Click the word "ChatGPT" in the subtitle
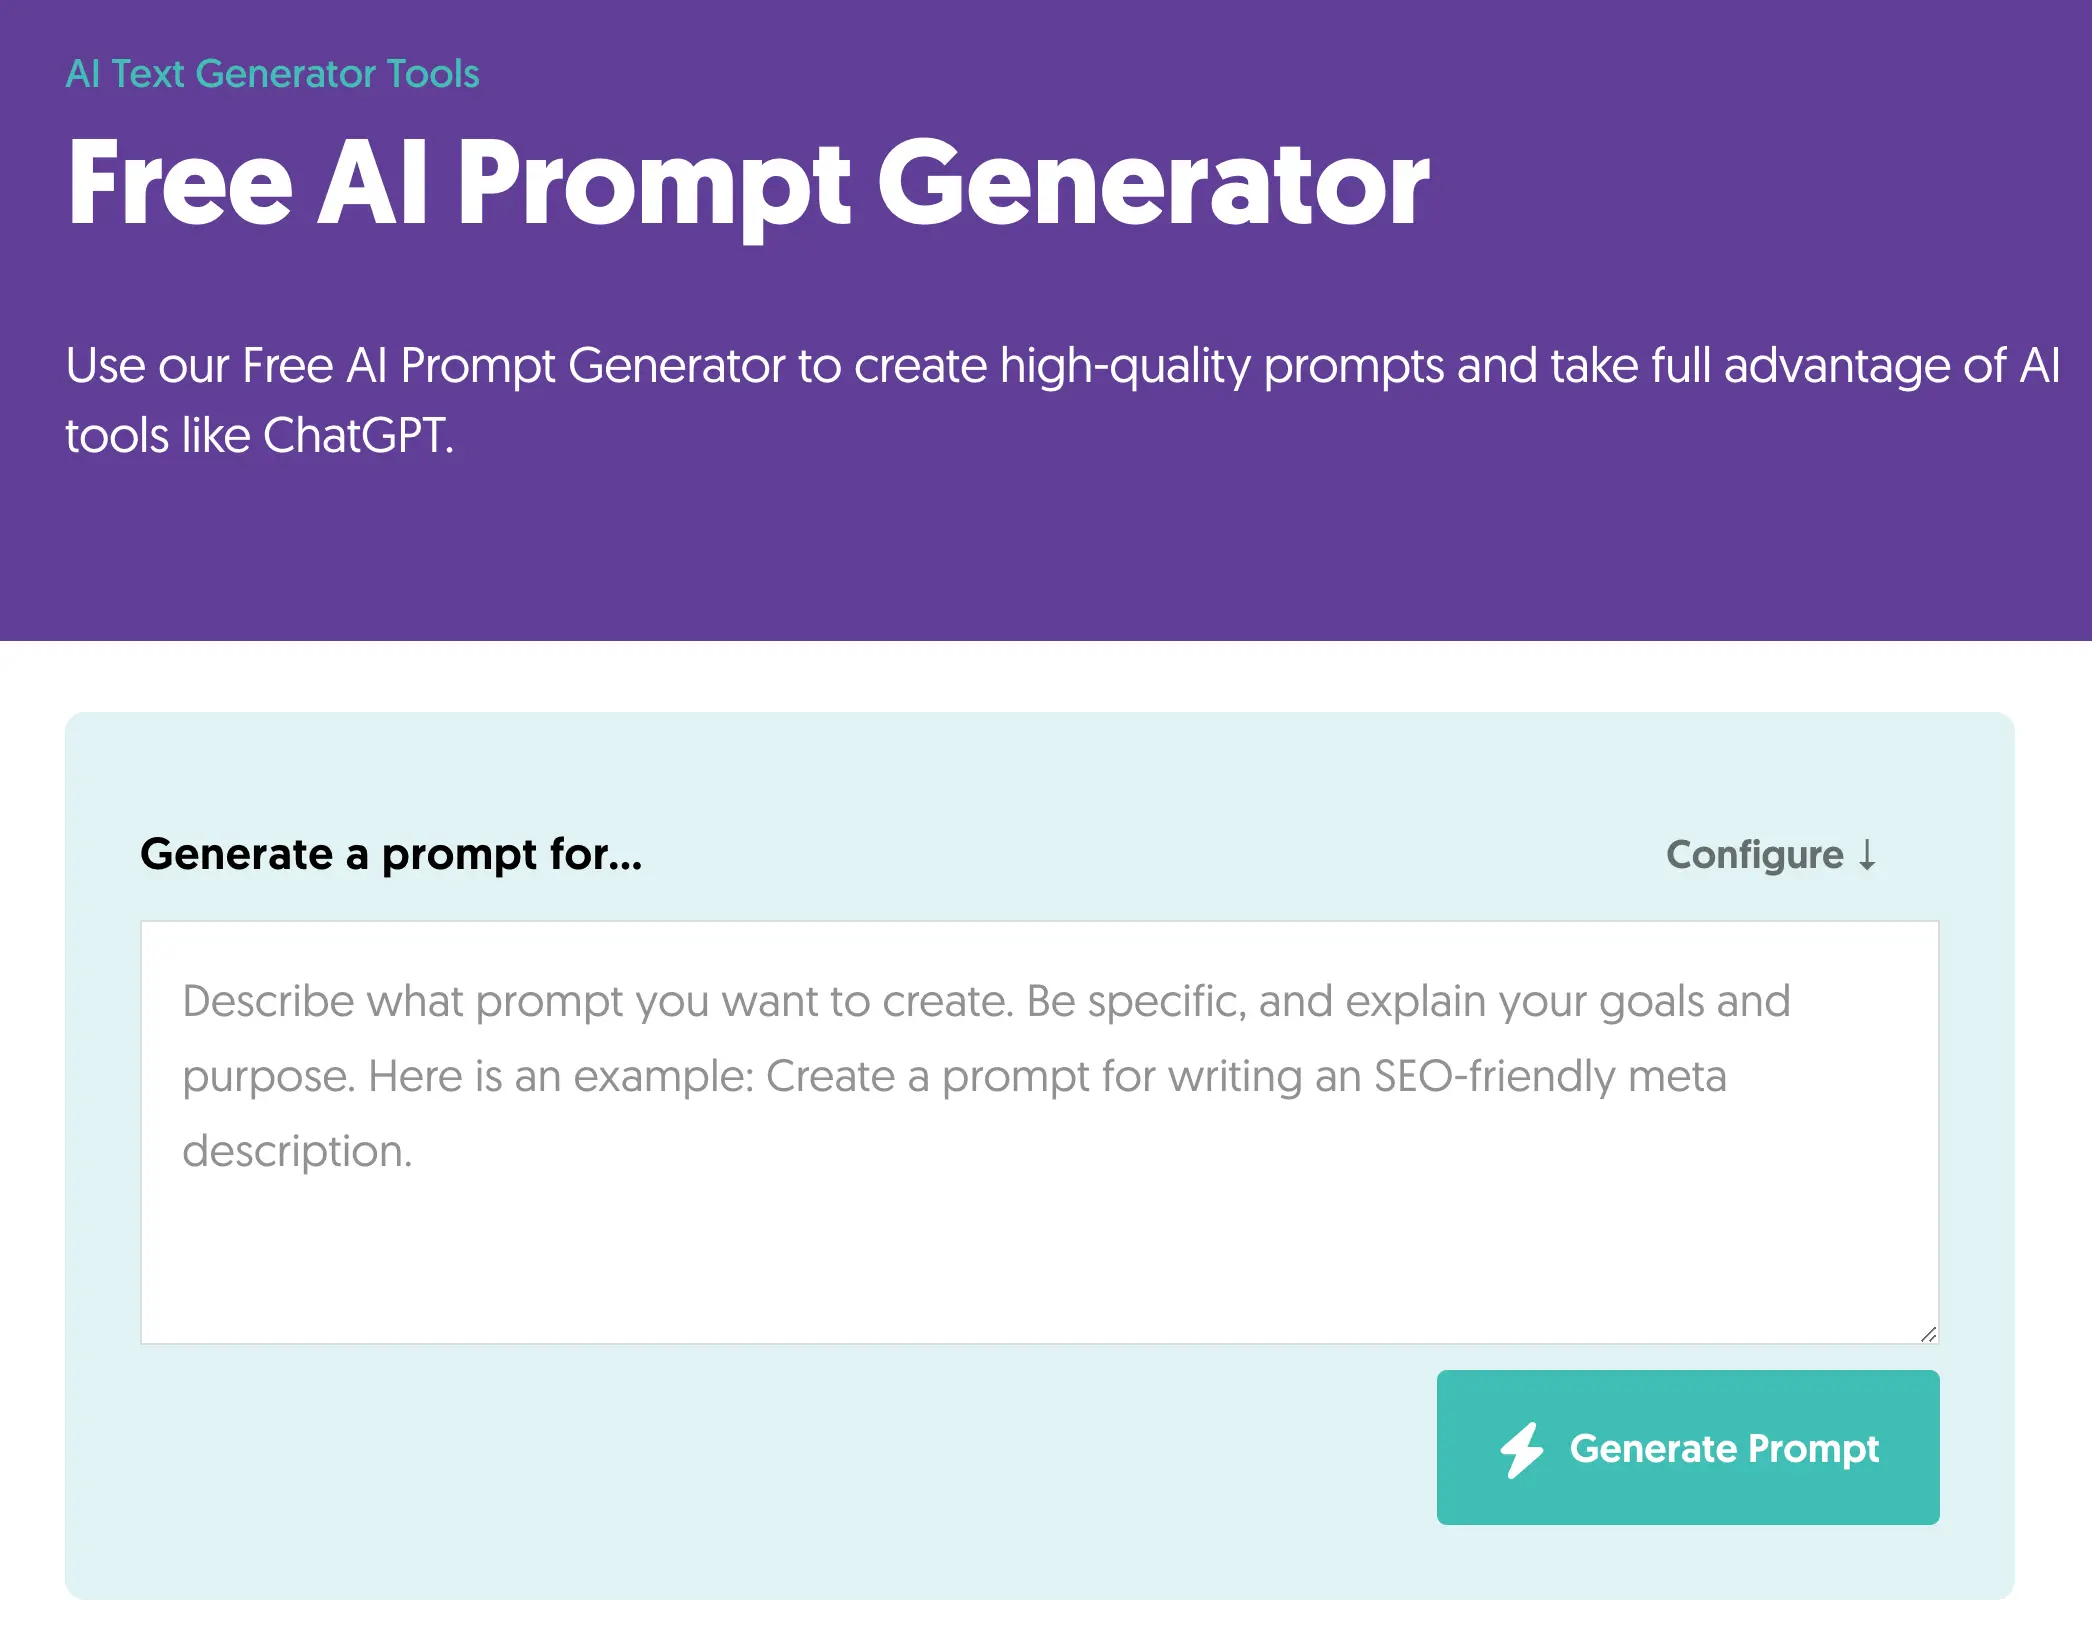 point(357,436)
